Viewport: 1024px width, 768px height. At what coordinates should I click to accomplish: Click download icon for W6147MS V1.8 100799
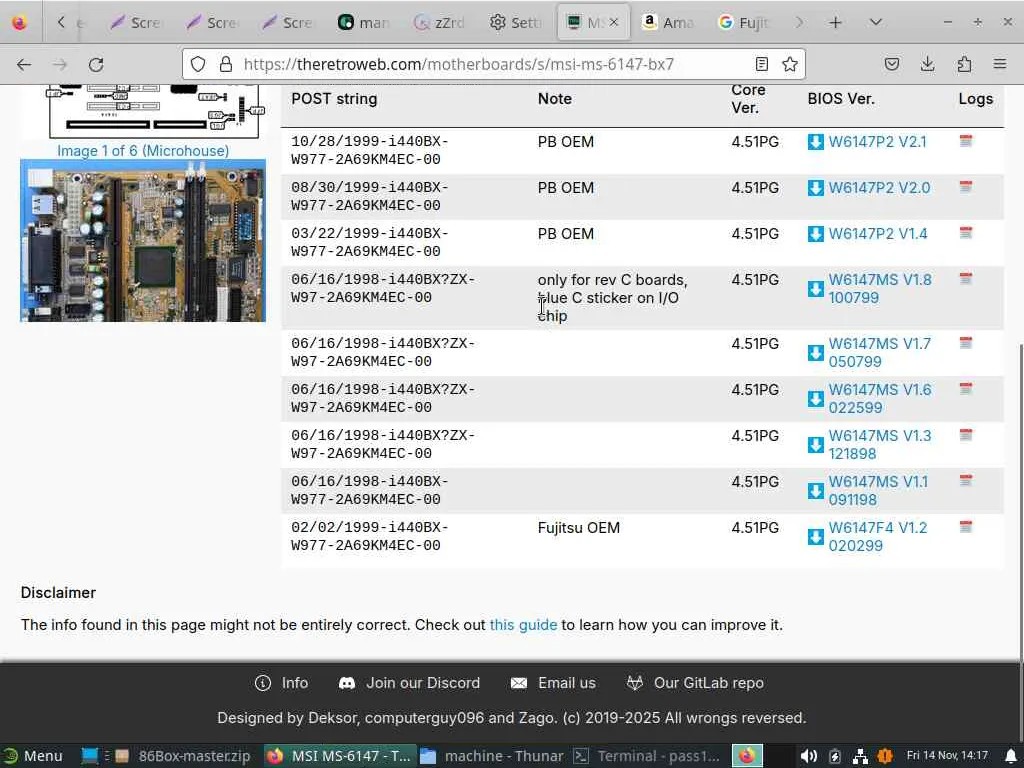point(816,289)
